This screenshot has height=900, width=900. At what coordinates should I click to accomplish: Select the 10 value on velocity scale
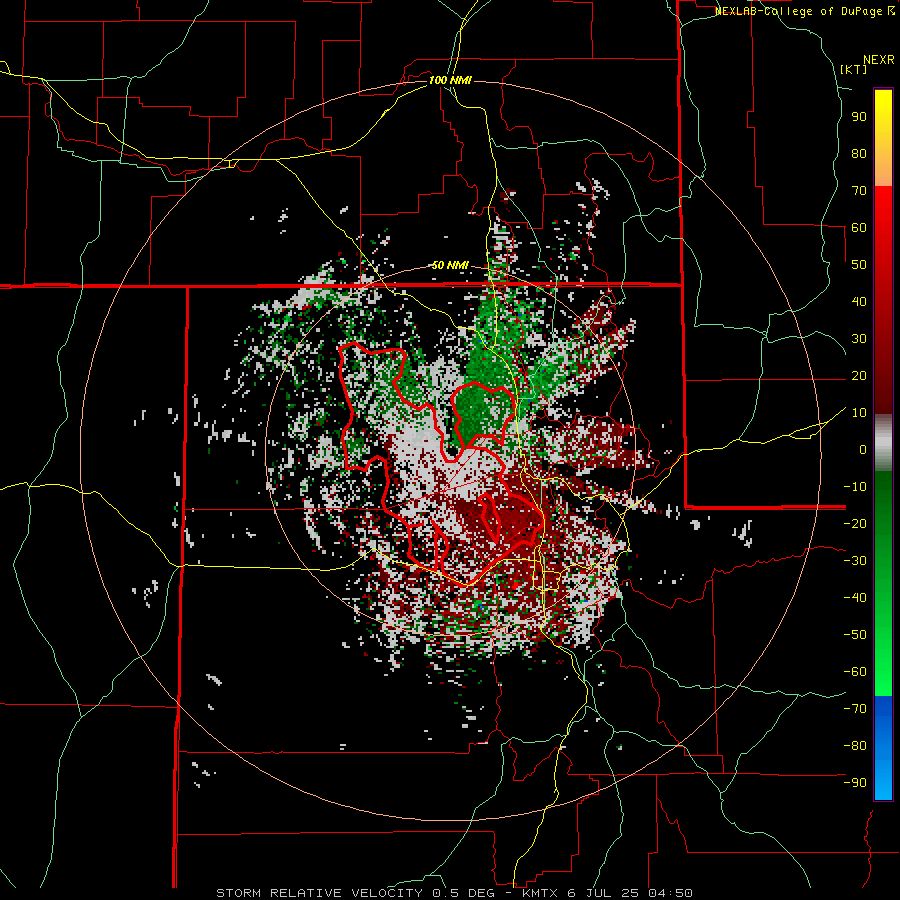point(859,413)
